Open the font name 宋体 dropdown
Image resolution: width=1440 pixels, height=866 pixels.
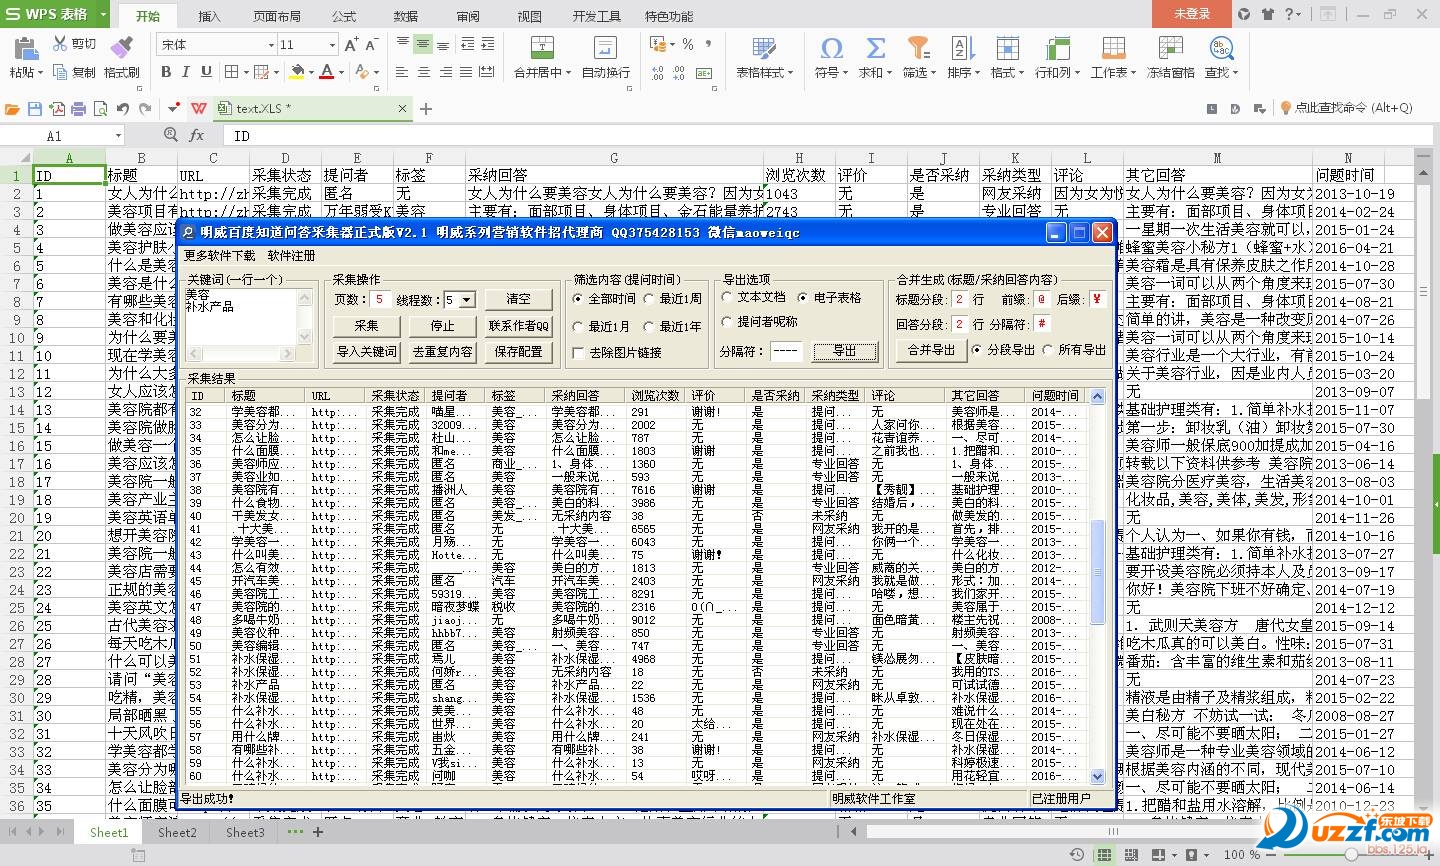click(x=270, y=45)
